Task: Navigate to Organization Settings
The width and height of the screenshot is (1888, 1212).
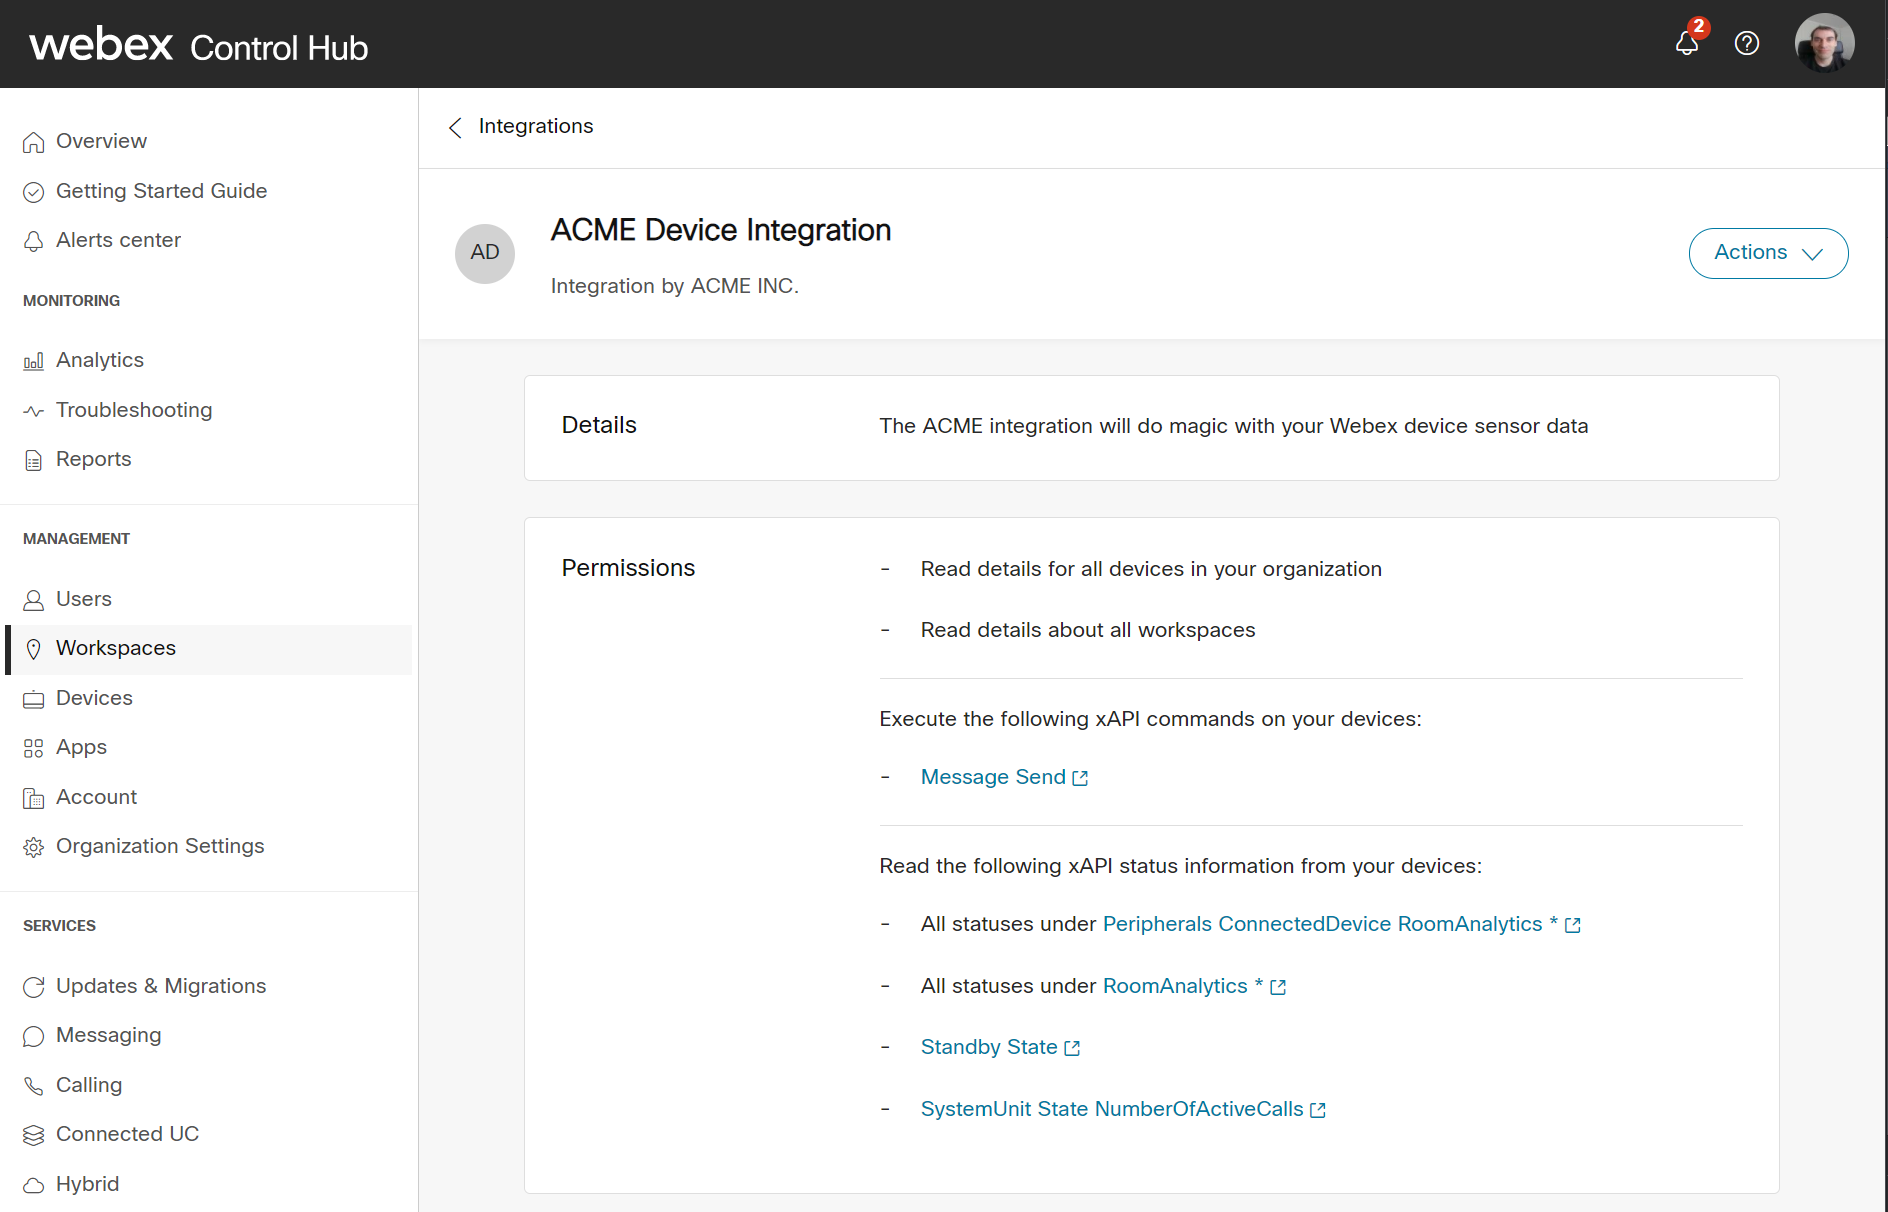Action: click(x=160, y=846)
